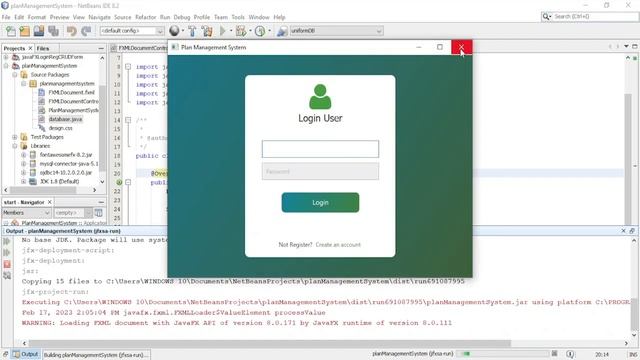Click the Clean and Build icon
The image size is (640, 360).
207,31
